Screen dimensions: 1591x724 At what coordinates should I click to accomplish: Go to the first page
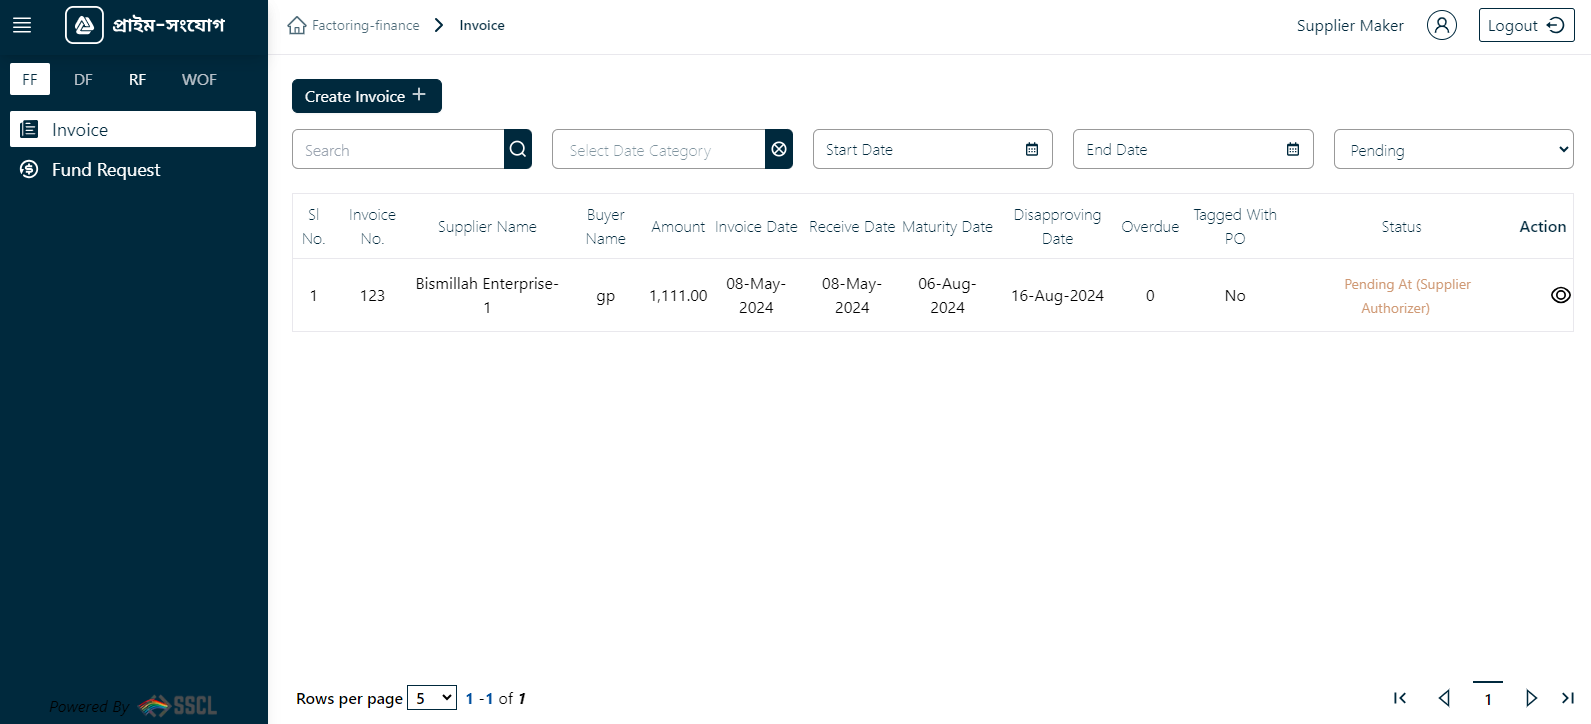pyautogui.click(x=1400, y=698)
